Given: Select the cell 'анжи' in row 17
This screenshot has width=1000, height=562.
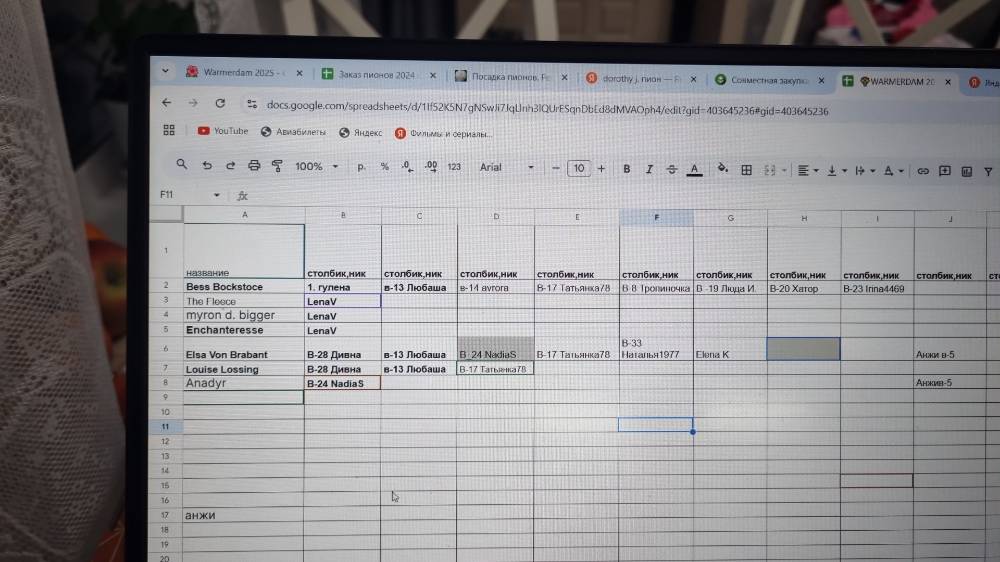Looking at the screenshot, I should tap(244, 515).
